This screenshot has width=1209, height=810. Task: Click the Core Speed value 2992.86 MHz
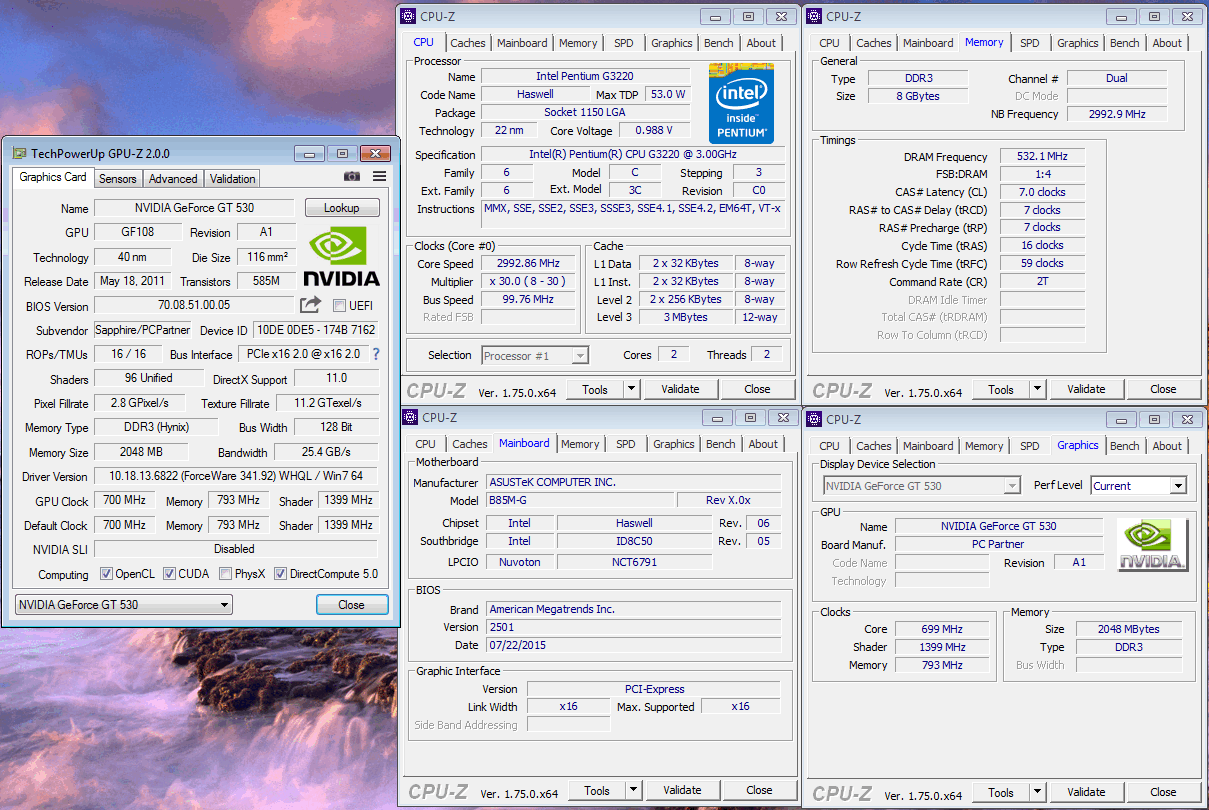[x=527, y=264]
